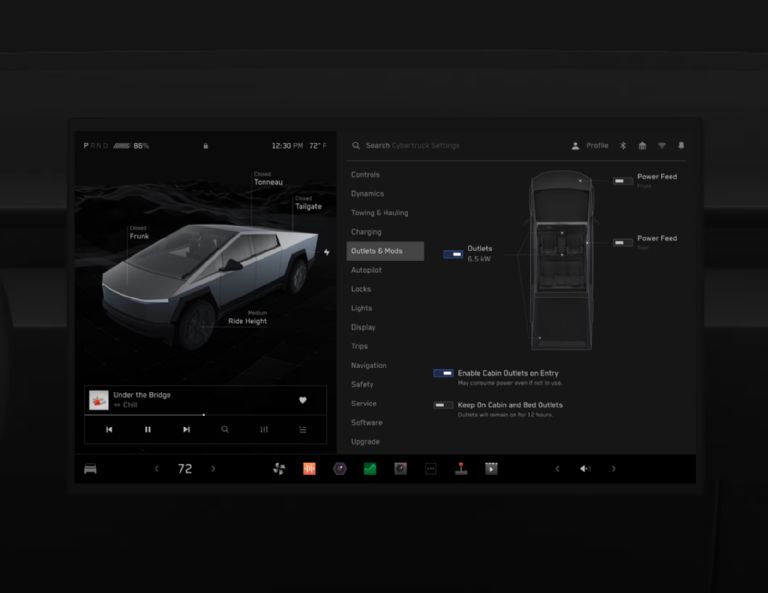Tap the Ride Height label
The width and height of the screenshot is (768, 593).
247,321
